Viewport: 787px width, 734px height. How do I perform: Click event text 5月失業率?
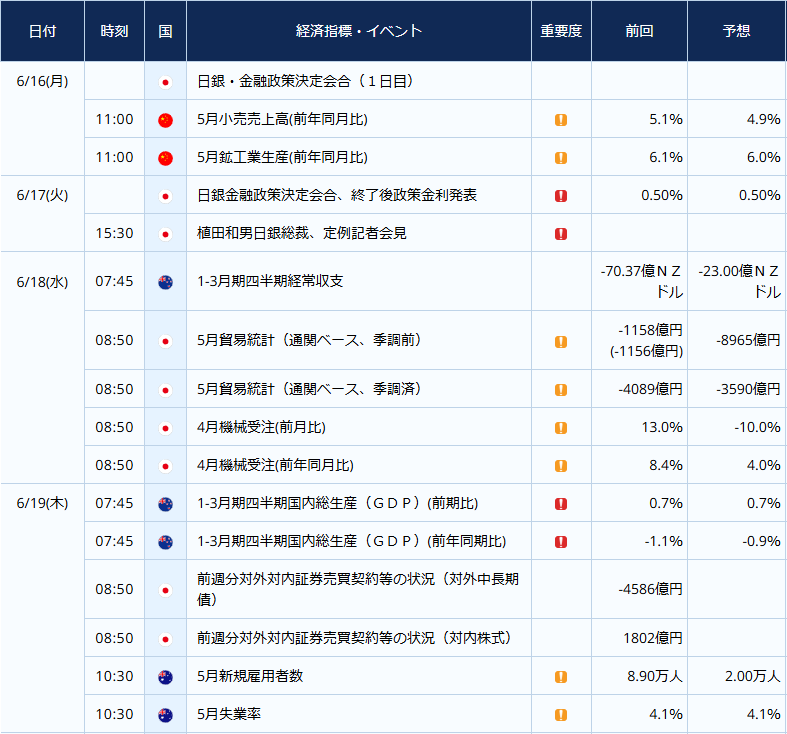click(x=229, y=714)
